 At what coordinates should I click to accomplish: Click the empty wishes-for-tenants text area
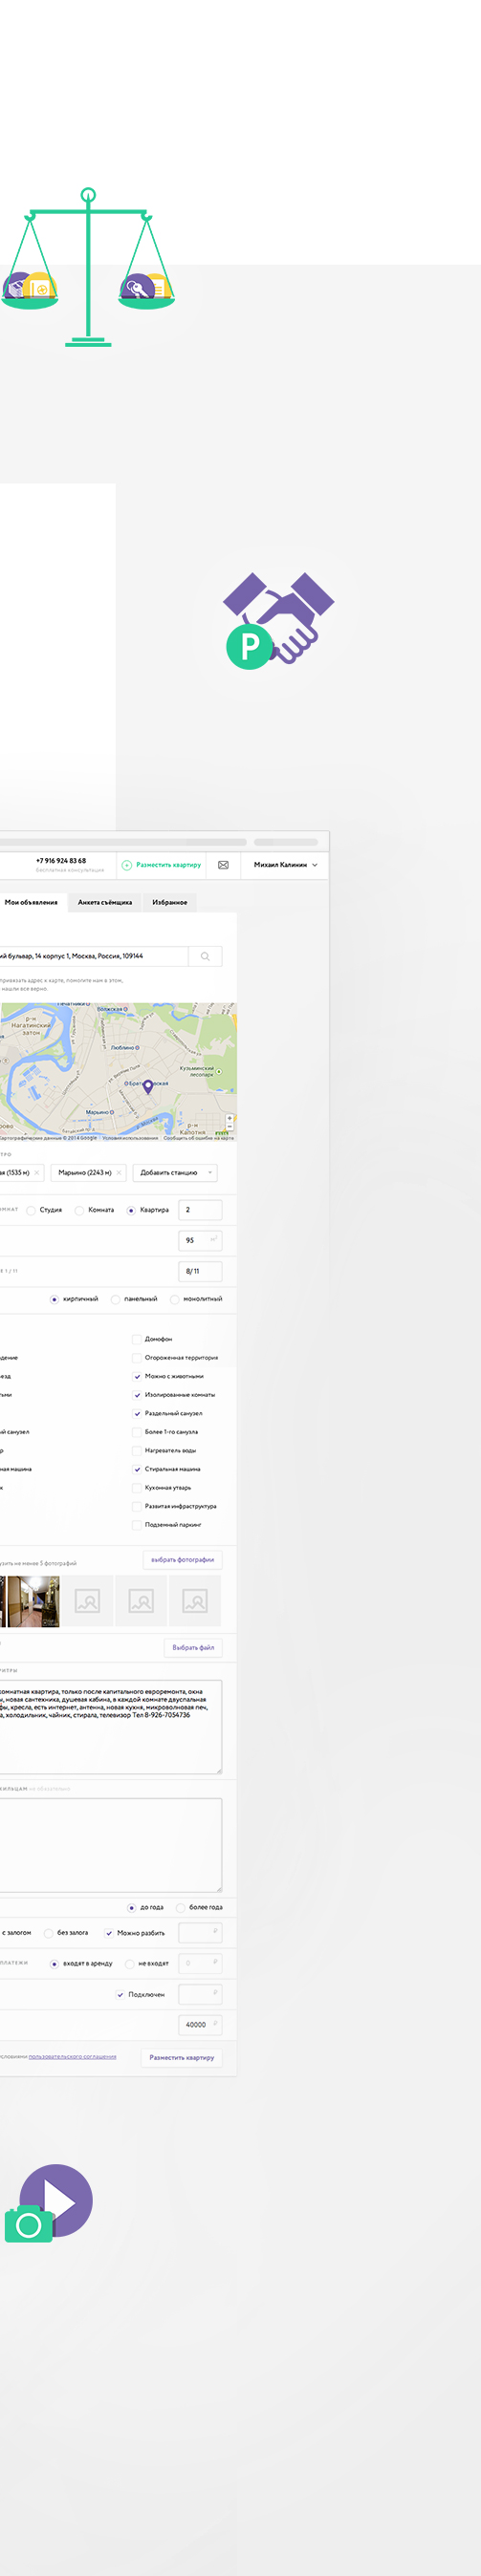click(x=111, y=1846)
